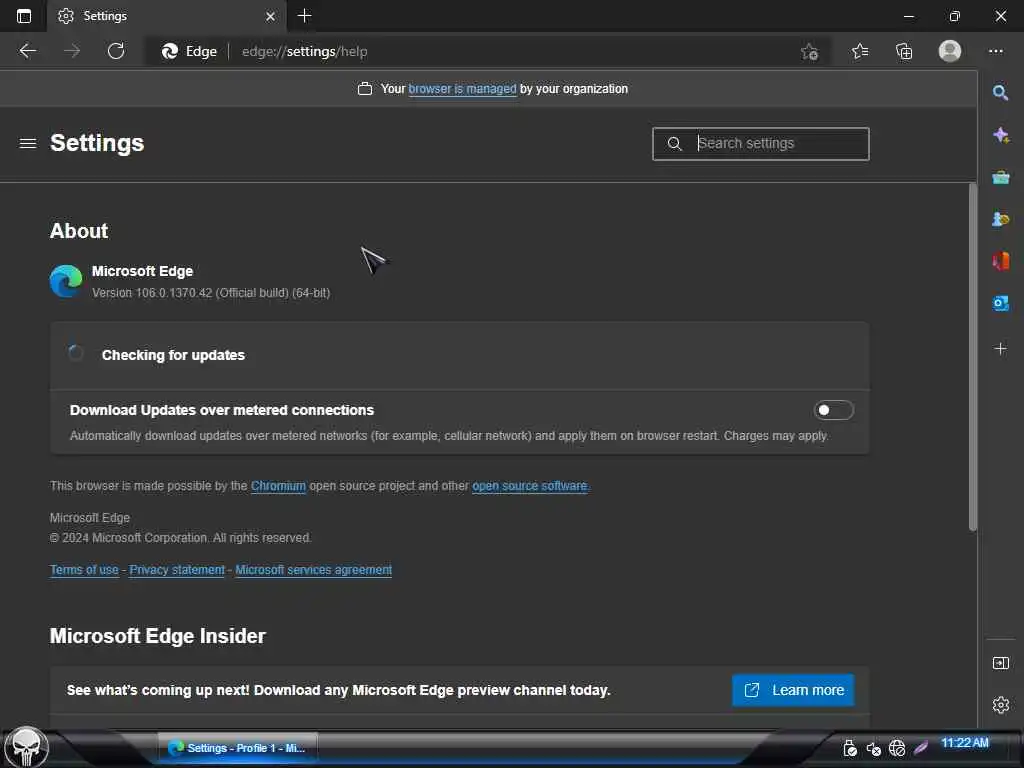Open the Collections icon in toolbar
1024x768 pixels.
pos(904,51)
